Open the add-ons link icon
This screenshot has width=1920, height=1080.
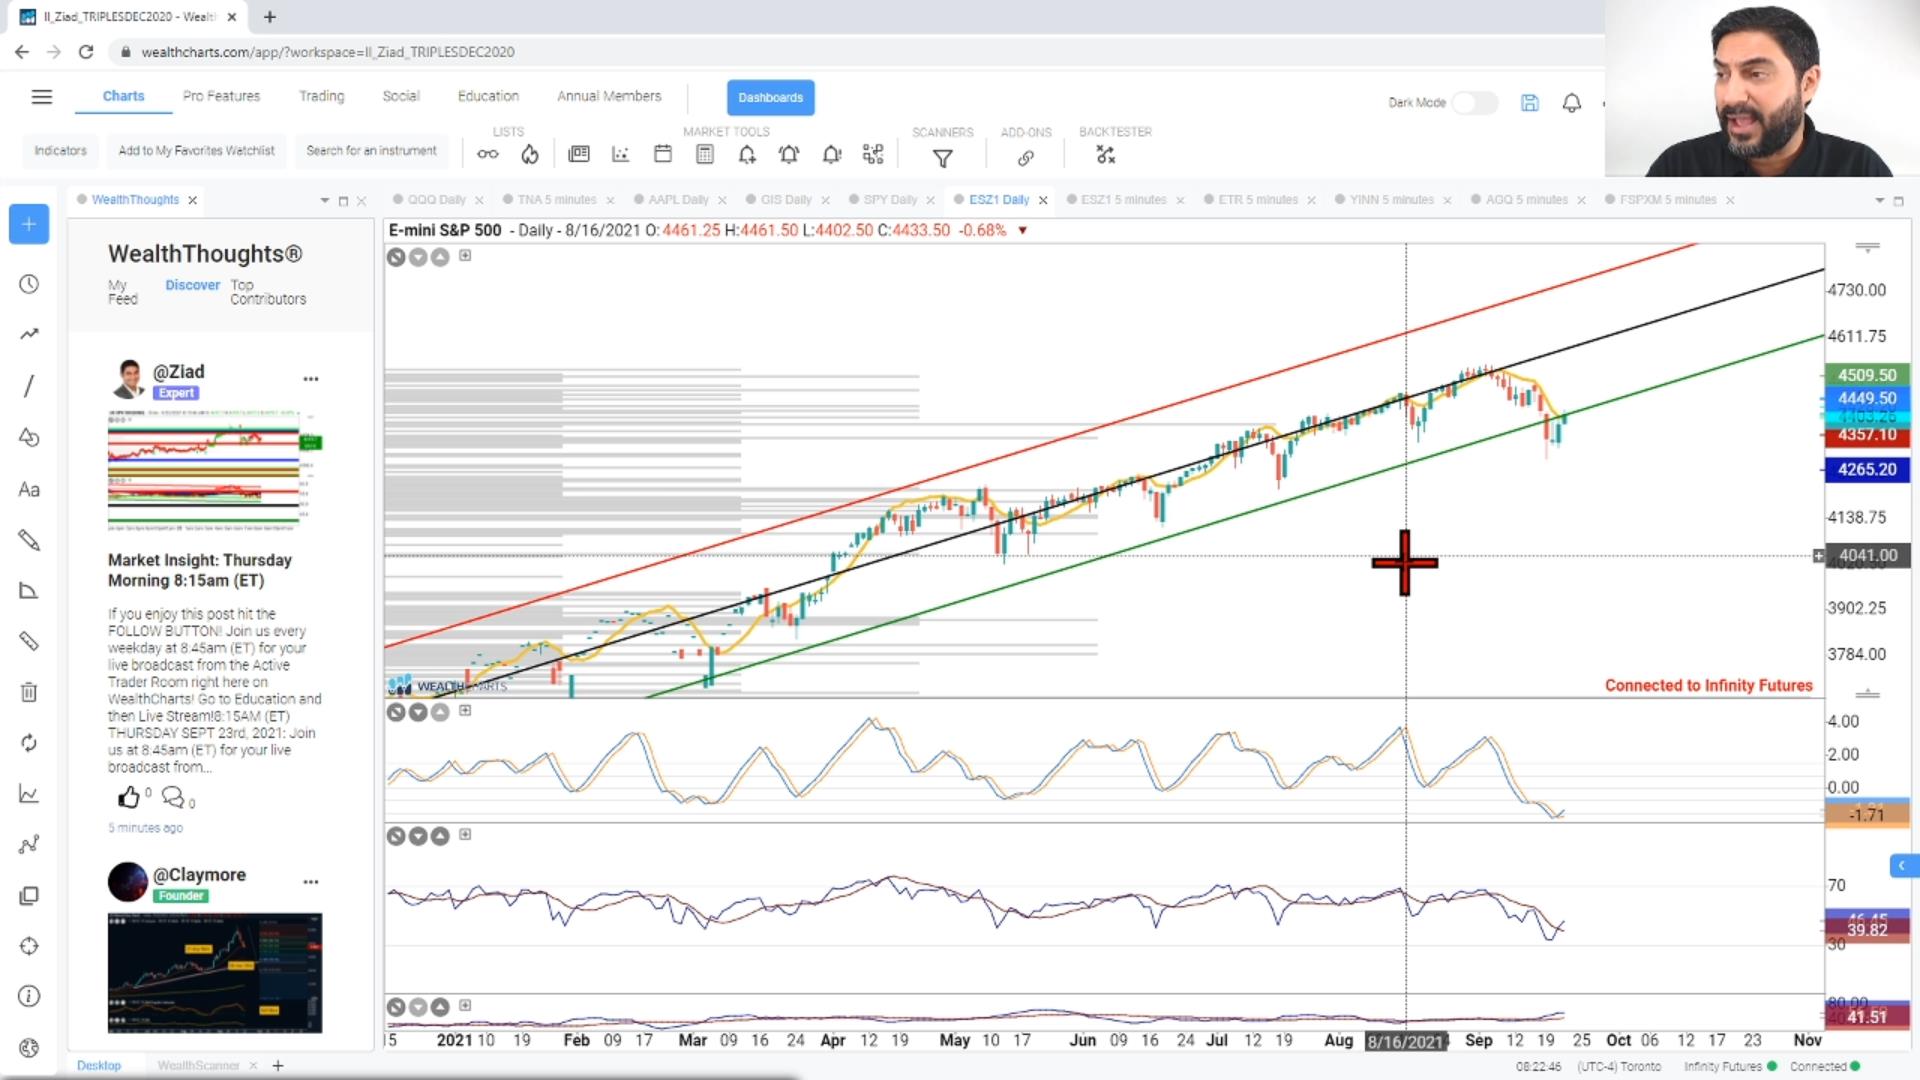[1026, 157]
